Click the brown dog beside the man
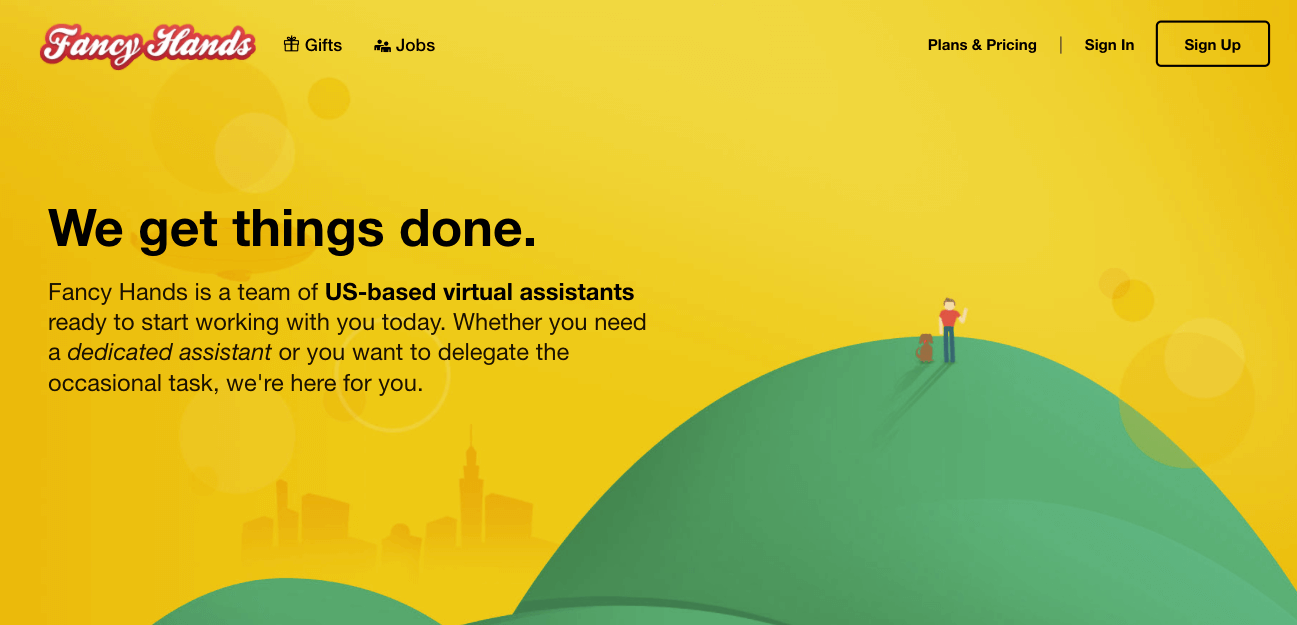This screenshot has height=625, width=1297. 925,348
